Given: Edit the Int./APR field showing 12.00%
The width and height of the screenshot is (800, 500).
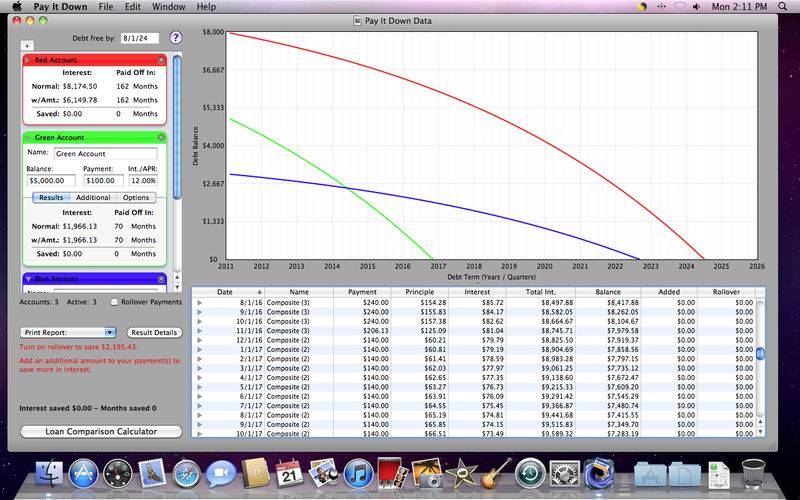Looking at the screenshot, I should [143, 181].
